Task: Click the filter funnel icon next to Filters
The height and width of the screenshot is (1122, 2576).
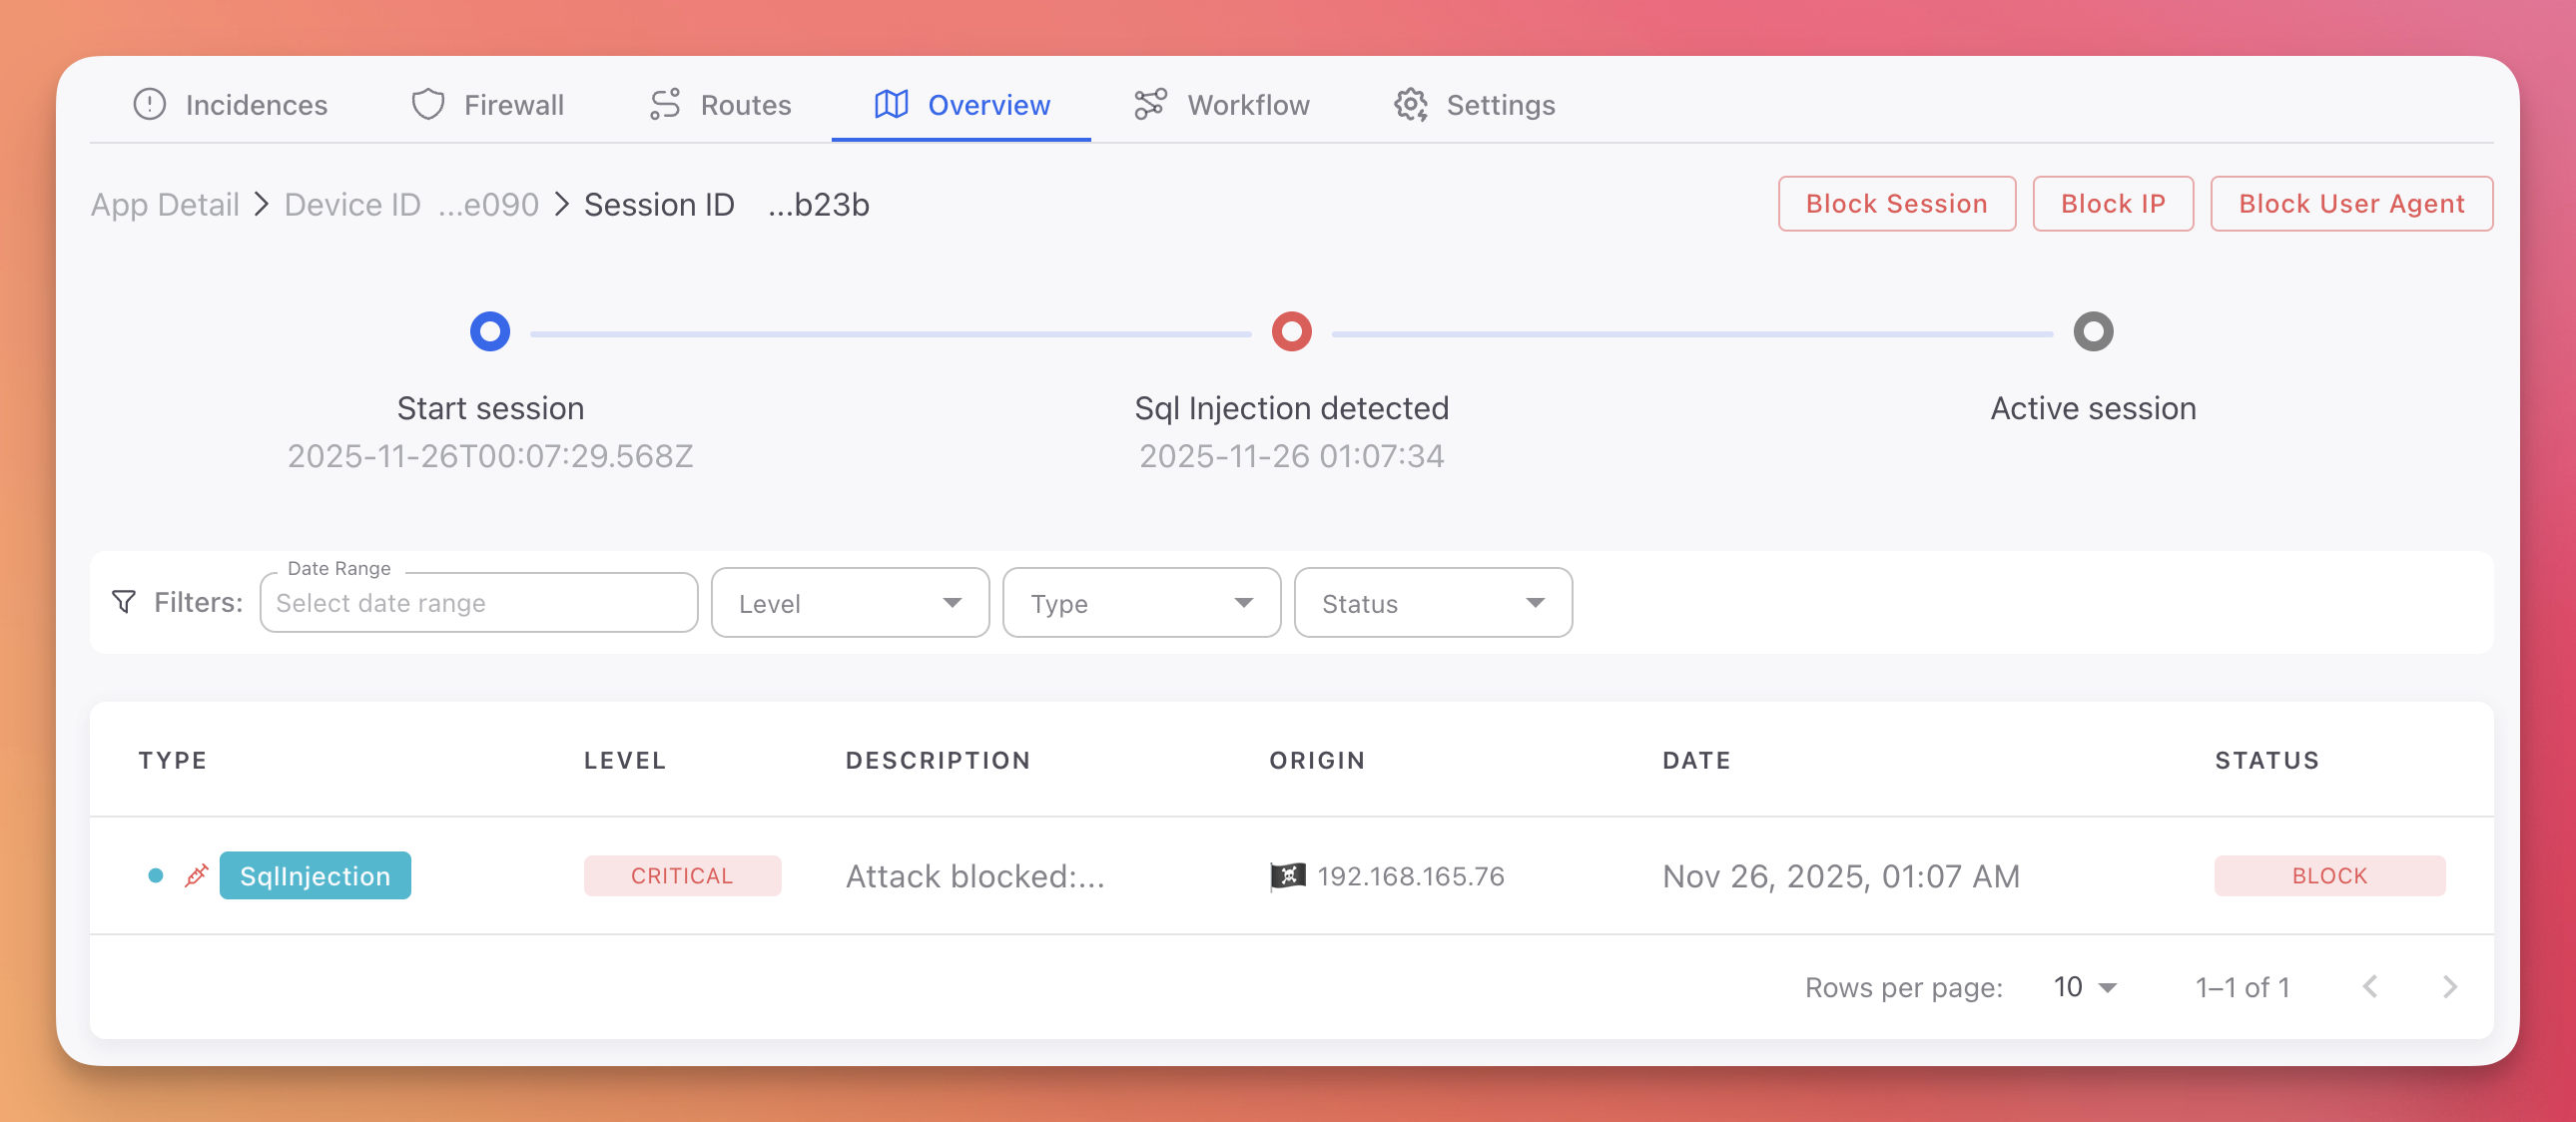Action: 123,602
